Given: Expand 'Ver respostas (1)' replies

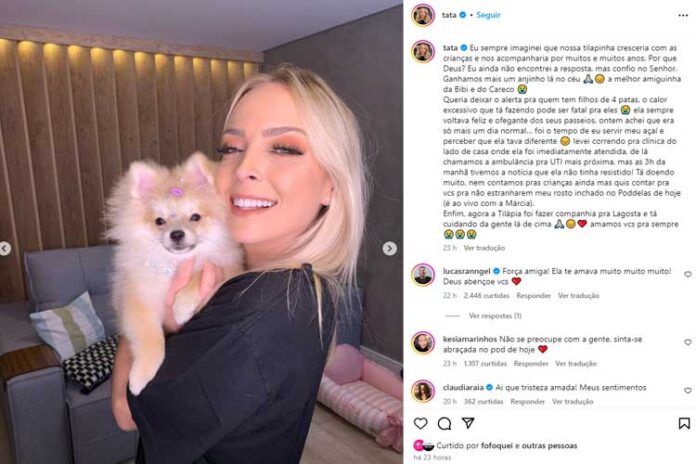Looking at the screenshot, I should click(x=495, y=316).
